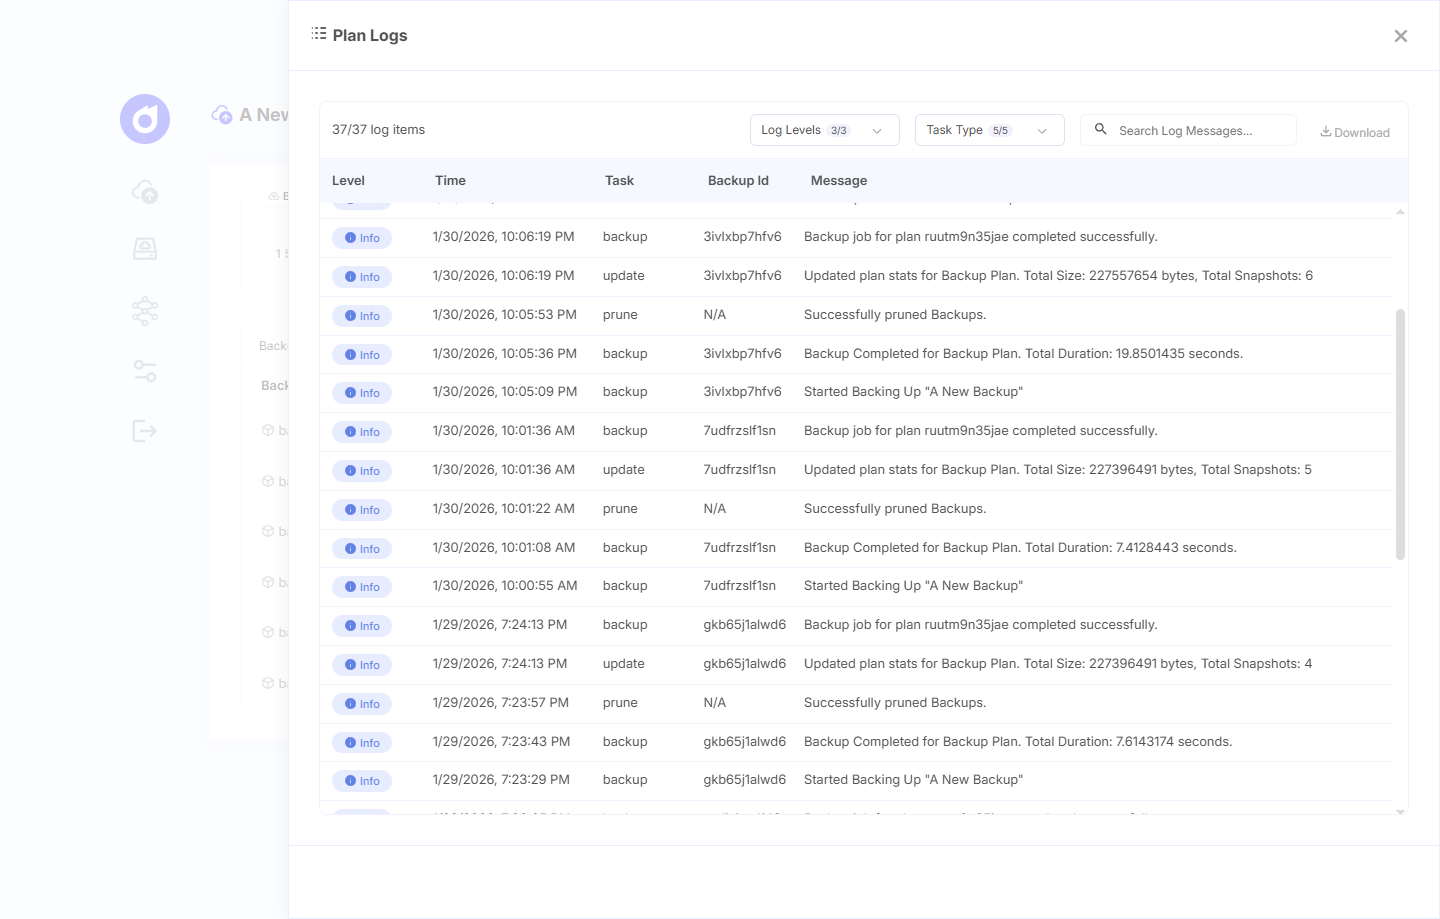This screenshot has width=1440, height=919.
Task: Select the timestamp "1/30/2026, 10:00:55 AM"
Action: tap(505, 586)
